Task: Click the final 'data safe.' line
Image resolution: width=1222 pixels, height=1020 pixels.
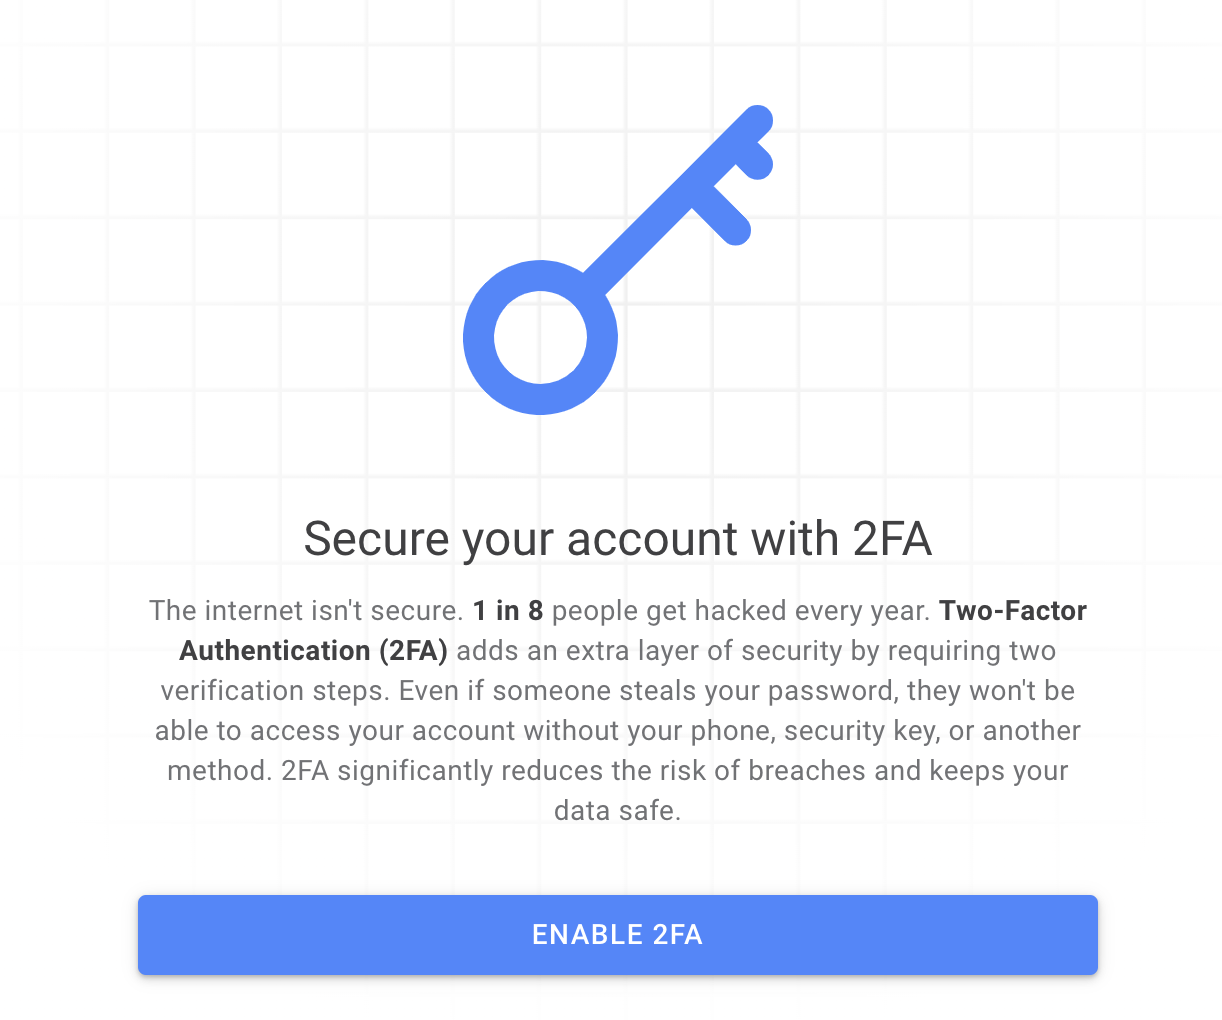Action: point(618,810)
